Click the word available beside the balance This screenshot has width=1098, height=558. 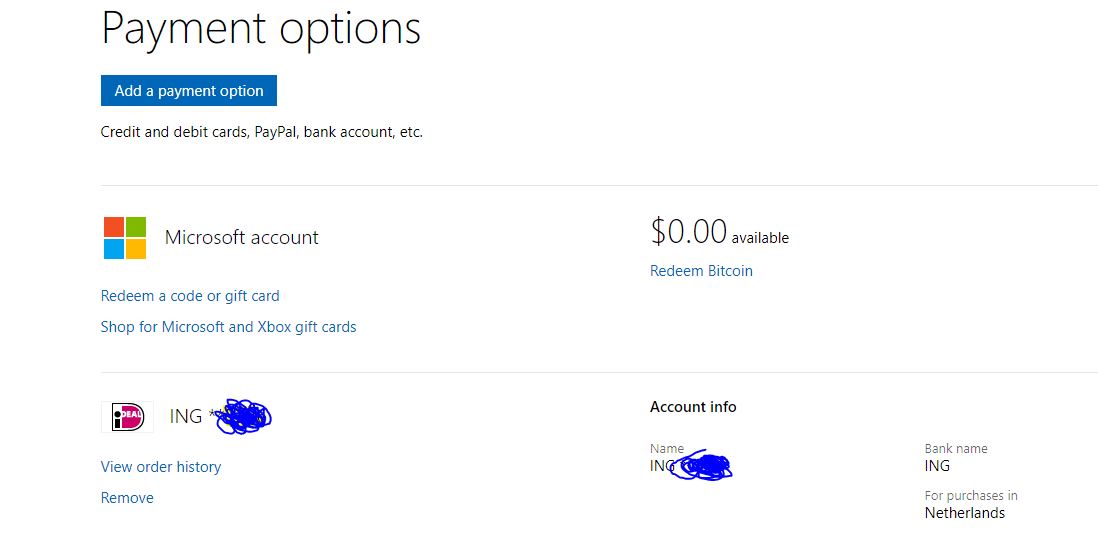coord(760,238)
